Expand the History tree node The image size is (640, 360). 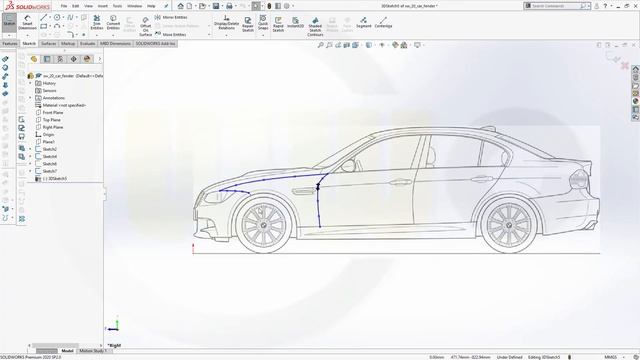click(x=30, y=83)
